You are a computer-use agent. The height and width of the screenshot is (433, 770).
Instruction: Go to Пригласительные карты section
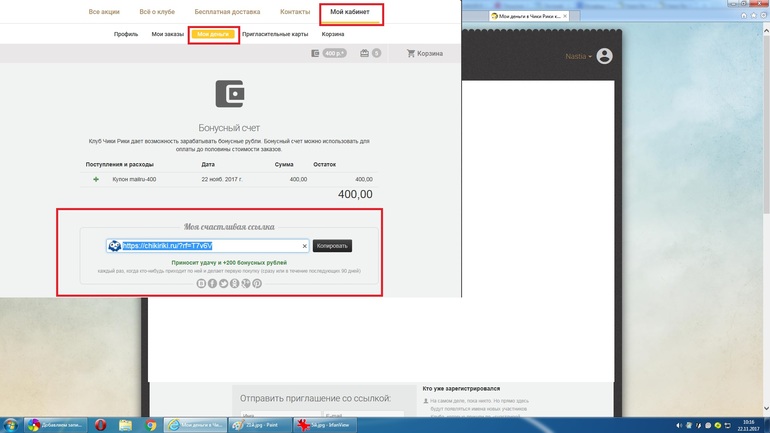tap(277, 34)
